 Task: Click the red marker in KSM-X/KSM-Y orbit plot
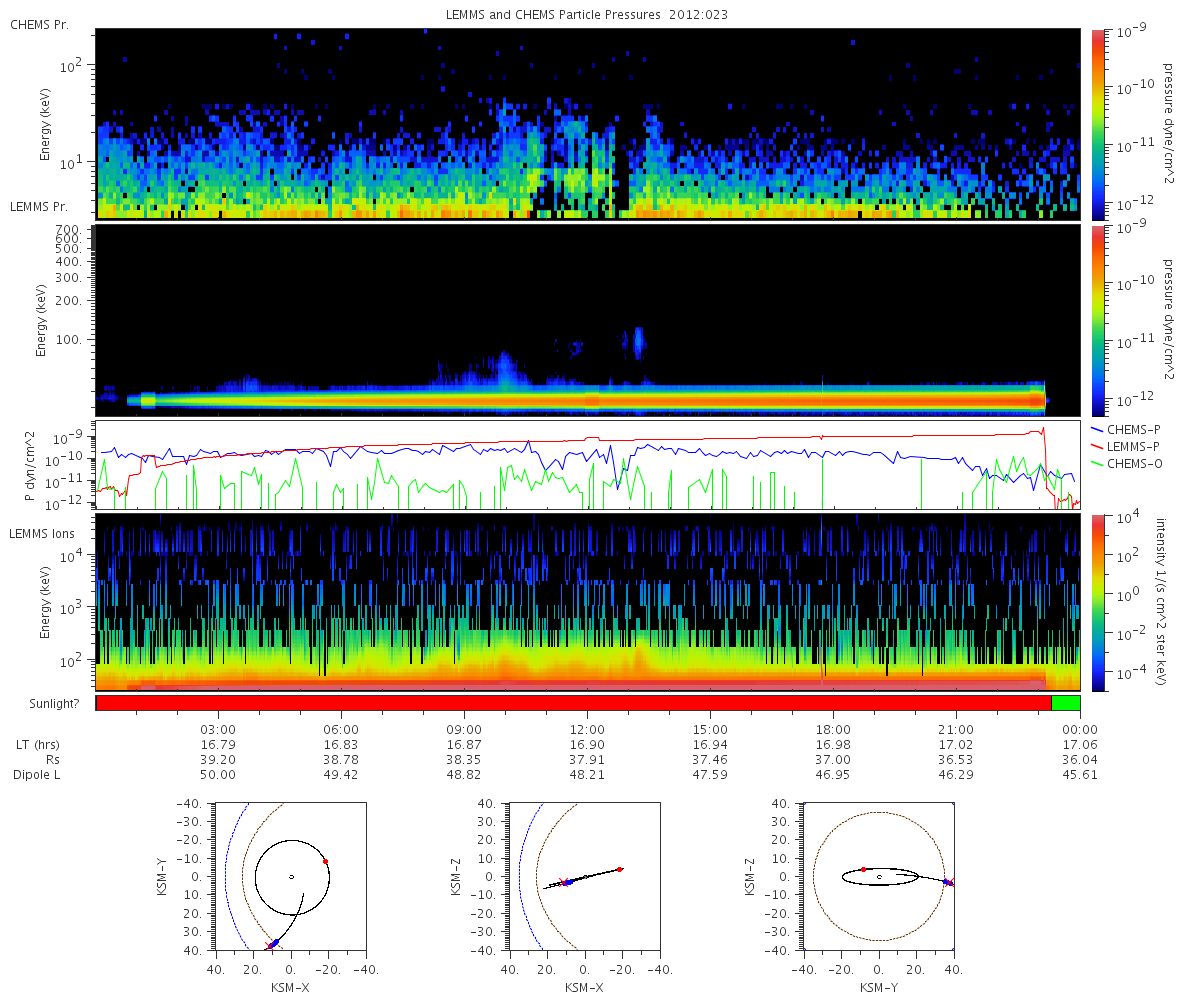click(x=325, y=861)
